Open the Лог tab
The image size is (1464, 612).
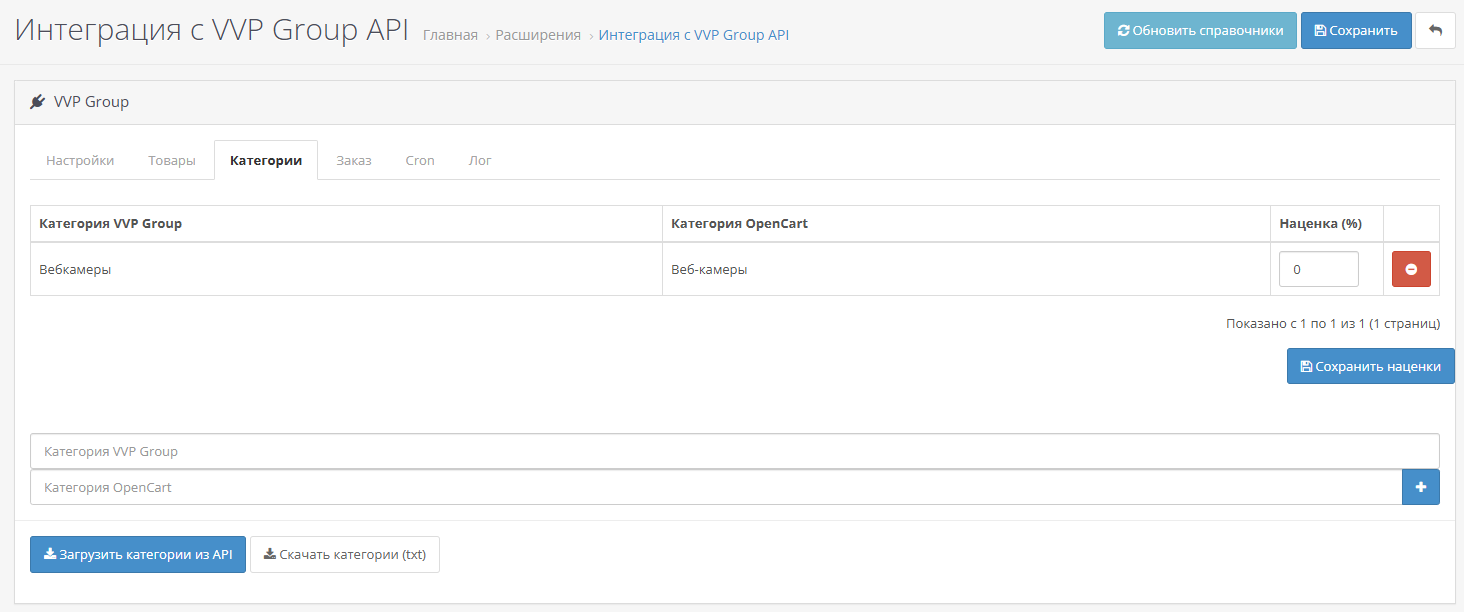click(x=480, y=160)
